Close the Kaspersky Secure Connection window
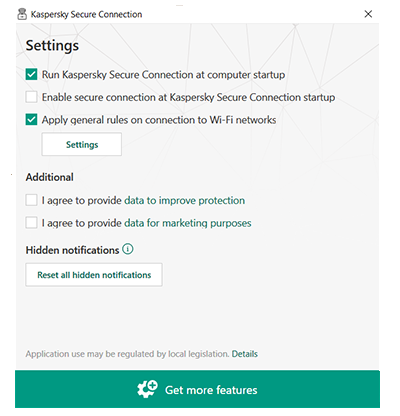 (x=368, y=14)
